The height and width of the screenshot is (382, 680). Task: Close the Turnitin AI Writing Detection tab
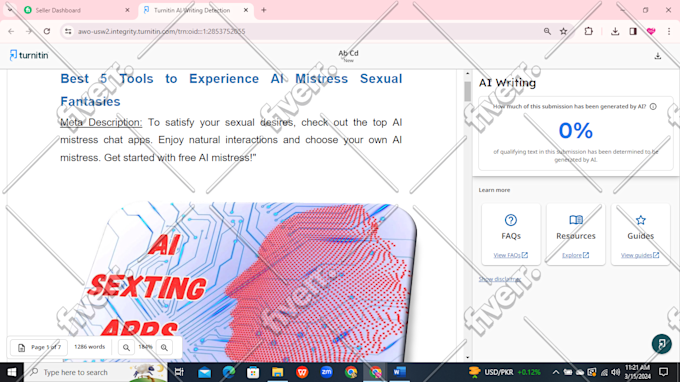point(246,10)
